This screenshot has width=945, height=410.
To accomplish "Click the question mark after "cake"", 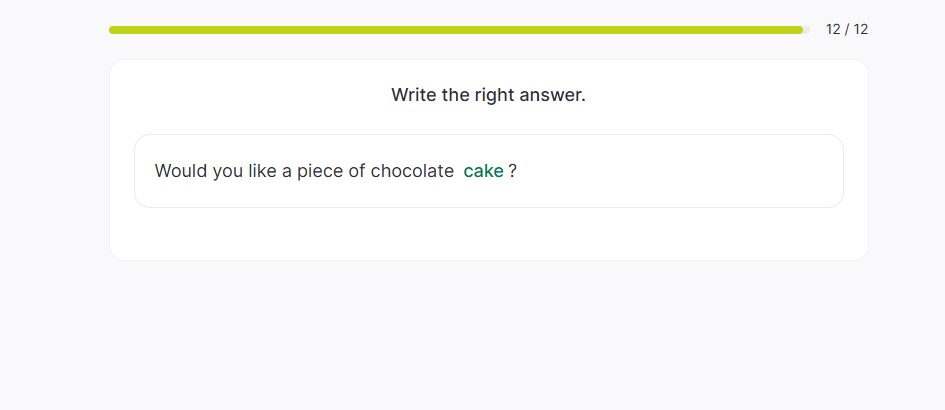I will click(x=513, y=171).
